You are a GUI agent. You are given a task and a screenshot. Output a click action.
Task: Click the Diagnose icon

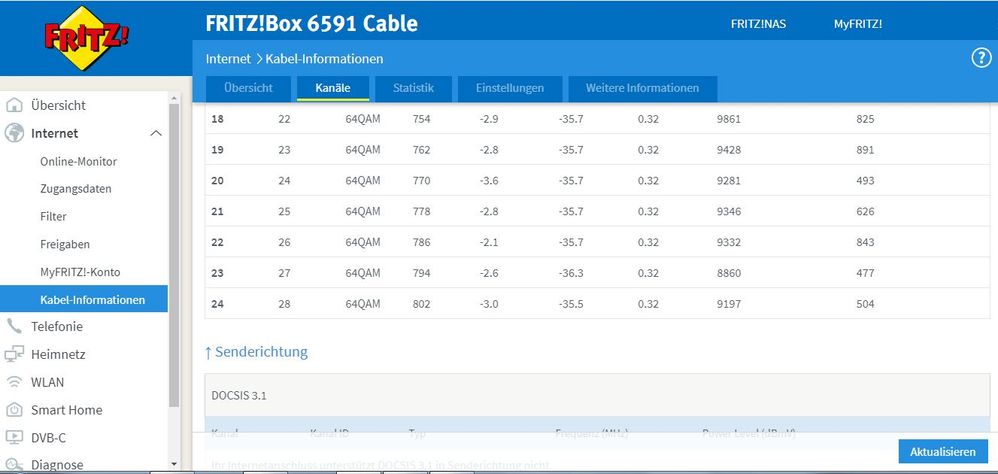click(14, 465)
